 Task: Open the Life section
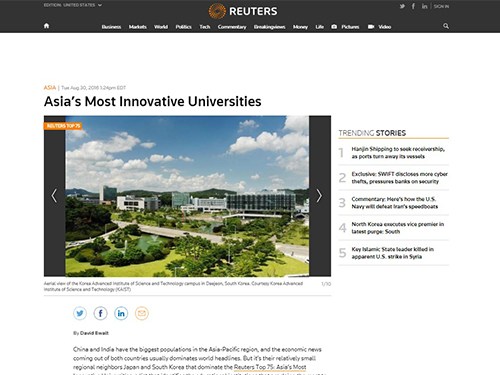(x=320, y=27)
